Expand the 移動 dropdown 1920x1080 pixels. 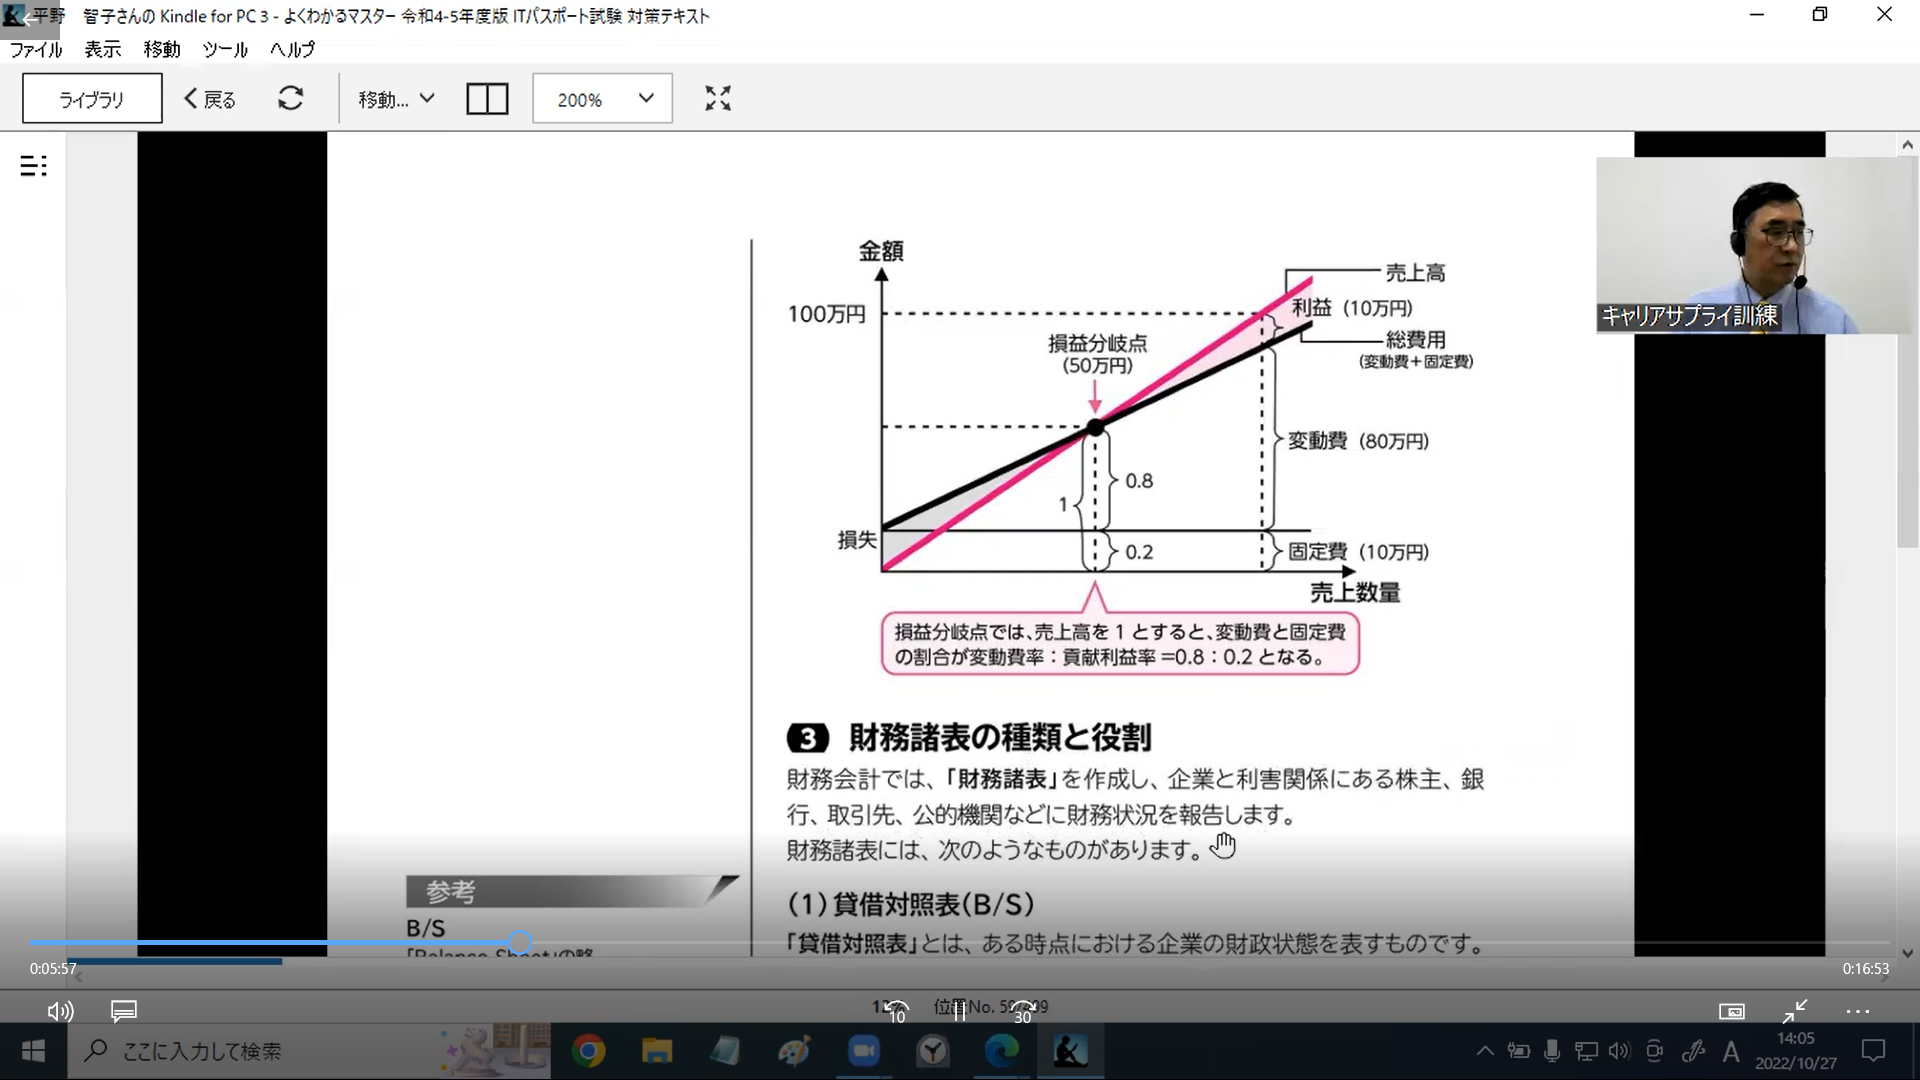[397, 99]
